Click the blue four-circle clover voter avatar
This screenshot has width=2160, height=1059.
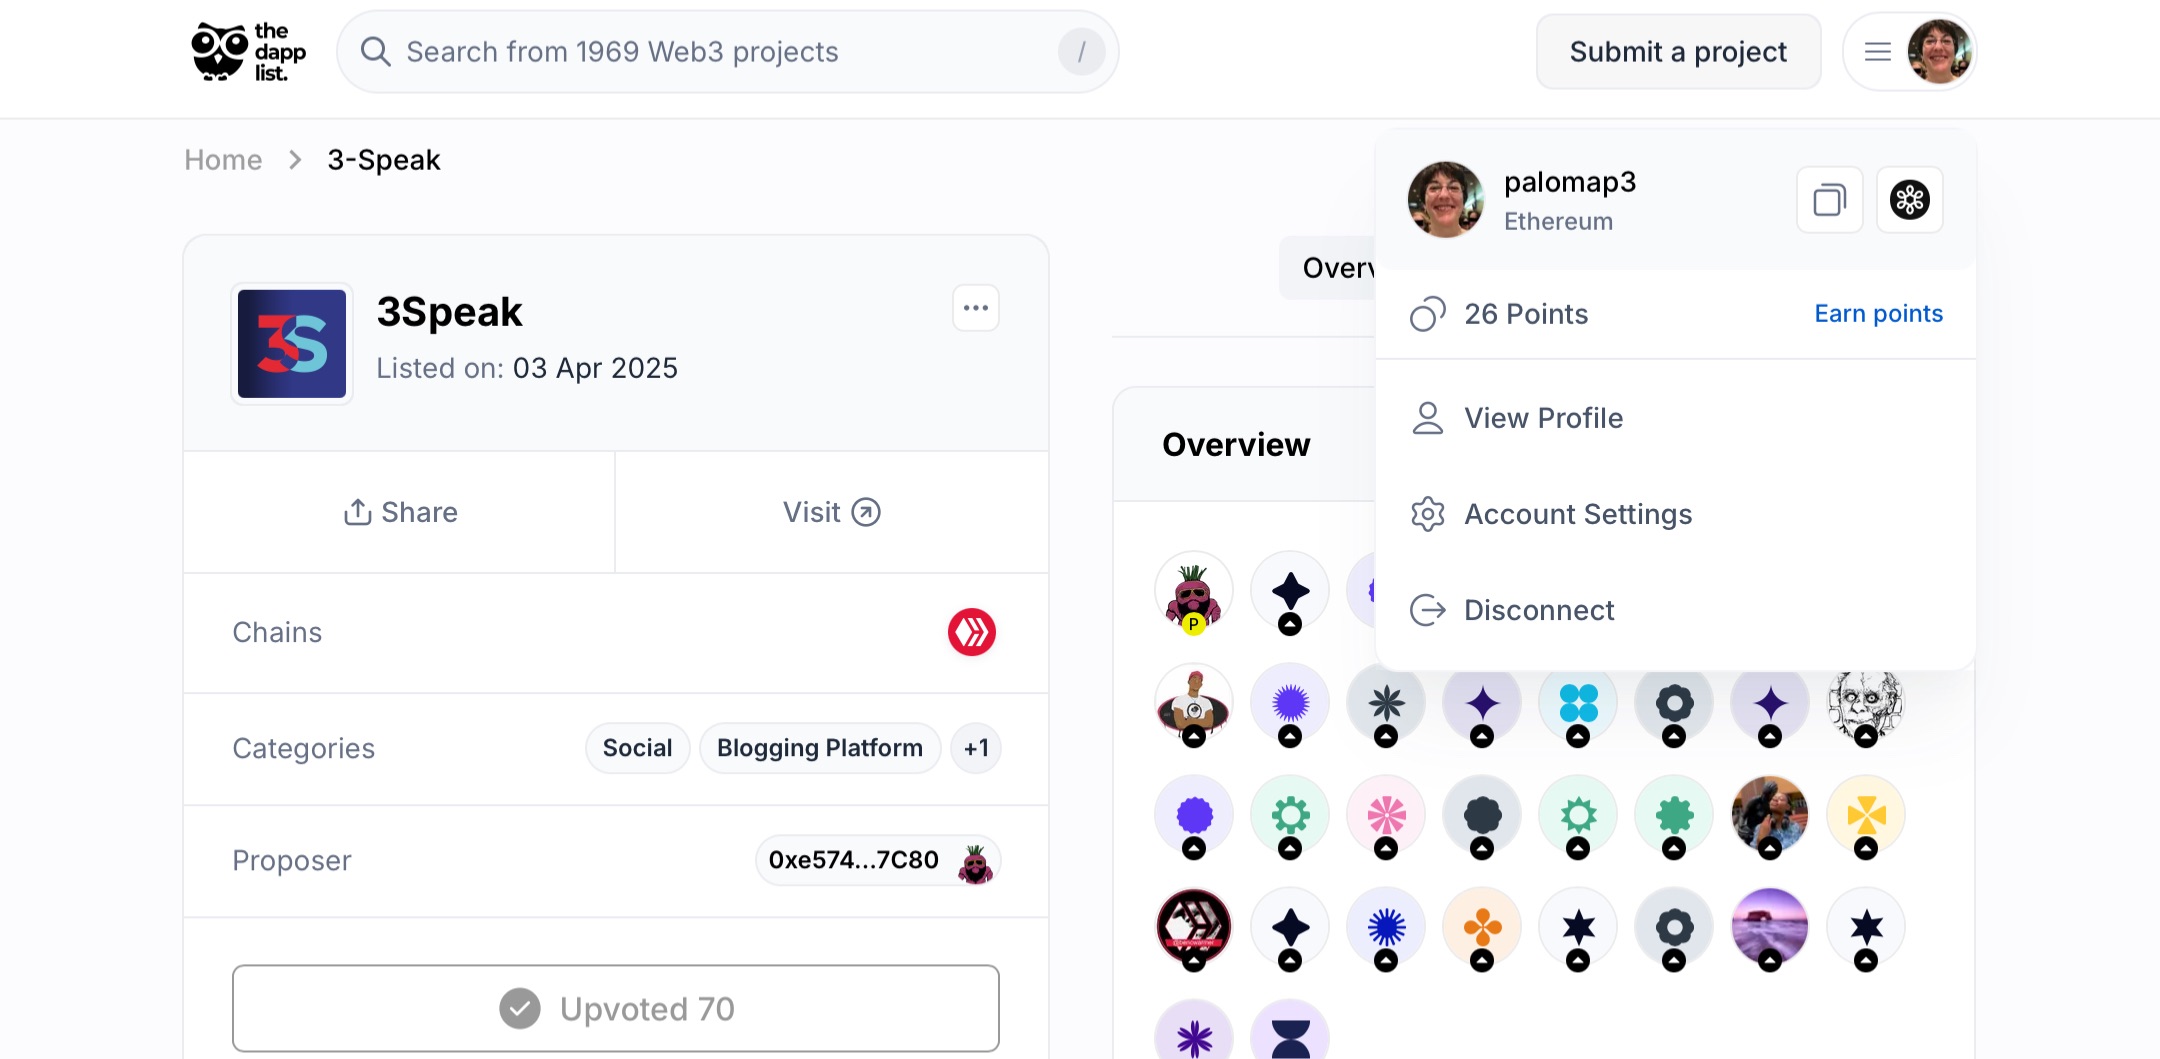[x=1578, y=704]
